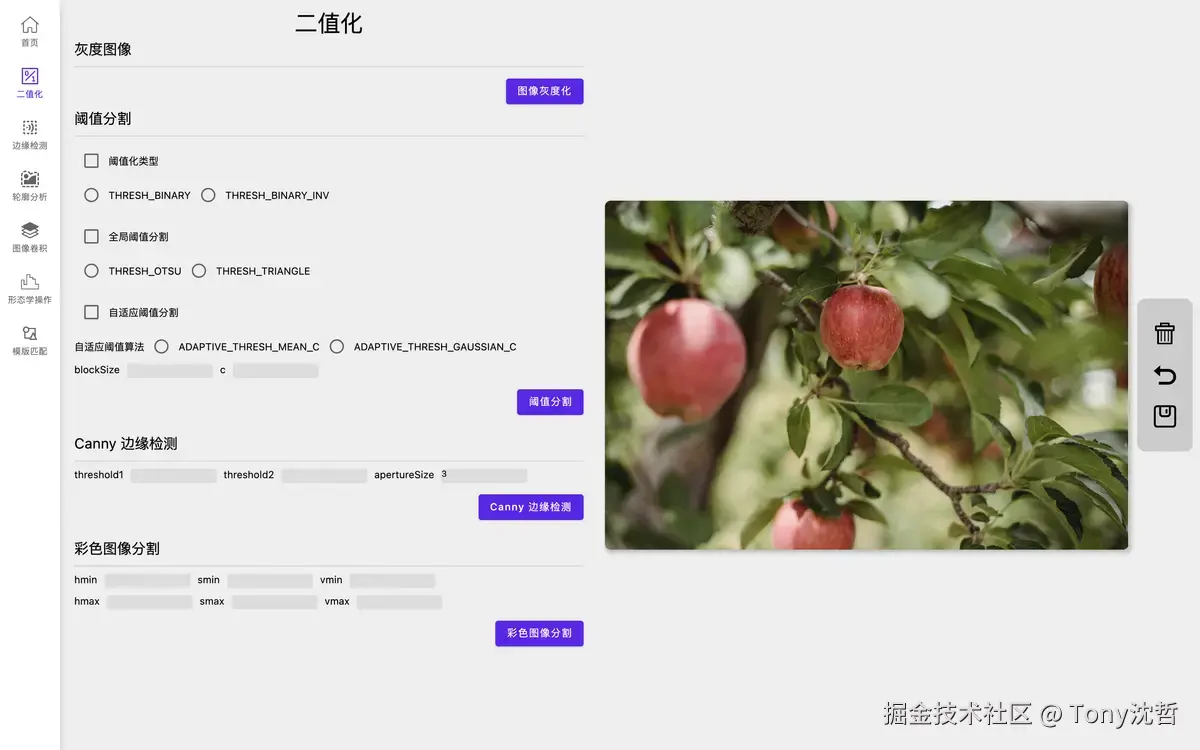Click the save icon on the floating toolbar

point(1164,417)
